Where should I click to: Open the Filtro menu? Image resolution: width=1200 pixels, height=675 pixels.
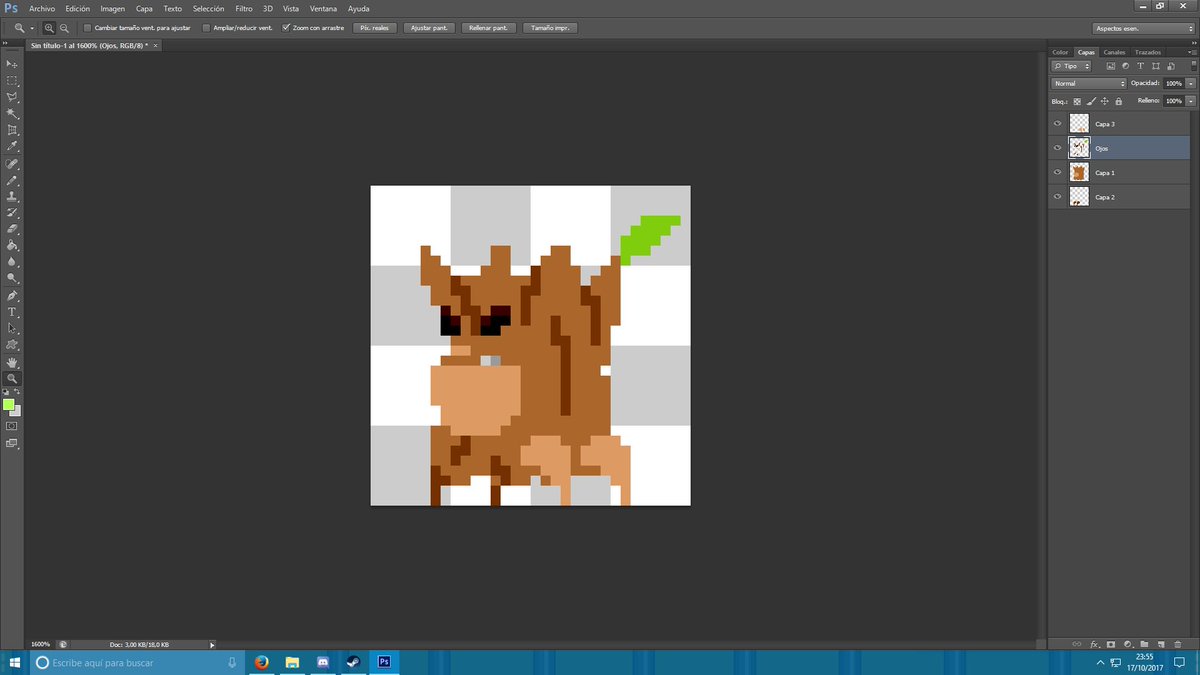click(244, 8)
